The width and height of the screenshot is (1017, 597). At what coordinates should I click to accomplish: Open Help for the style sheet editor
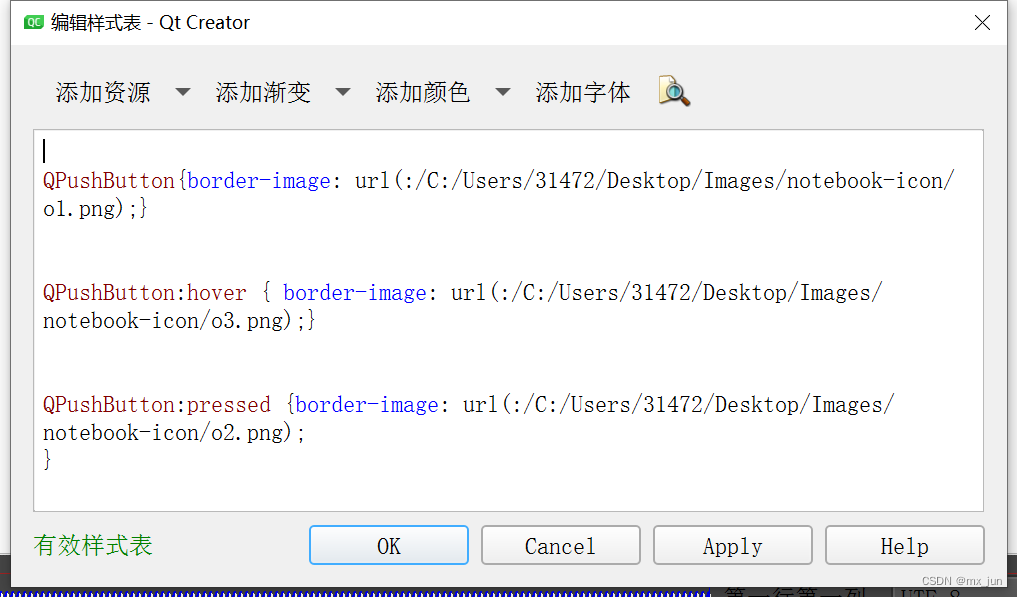905,545
